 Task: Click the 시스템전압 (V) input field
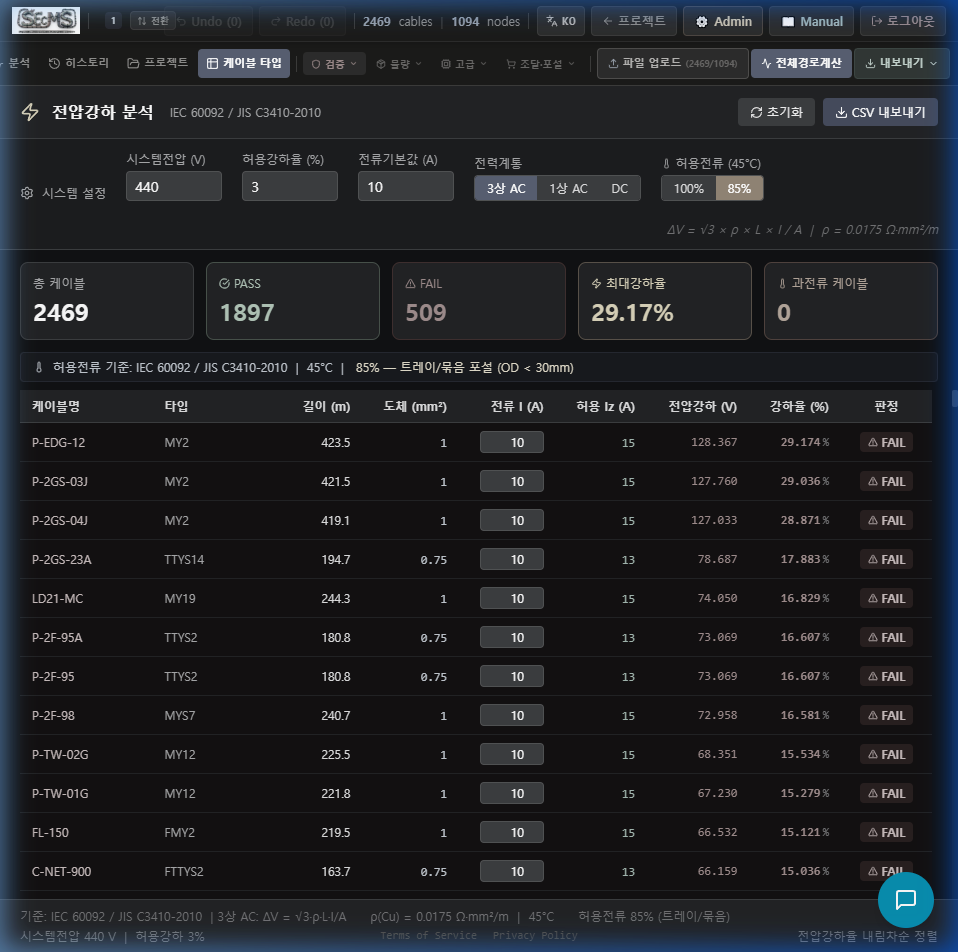pyautogui.click(x=174, y=186)
